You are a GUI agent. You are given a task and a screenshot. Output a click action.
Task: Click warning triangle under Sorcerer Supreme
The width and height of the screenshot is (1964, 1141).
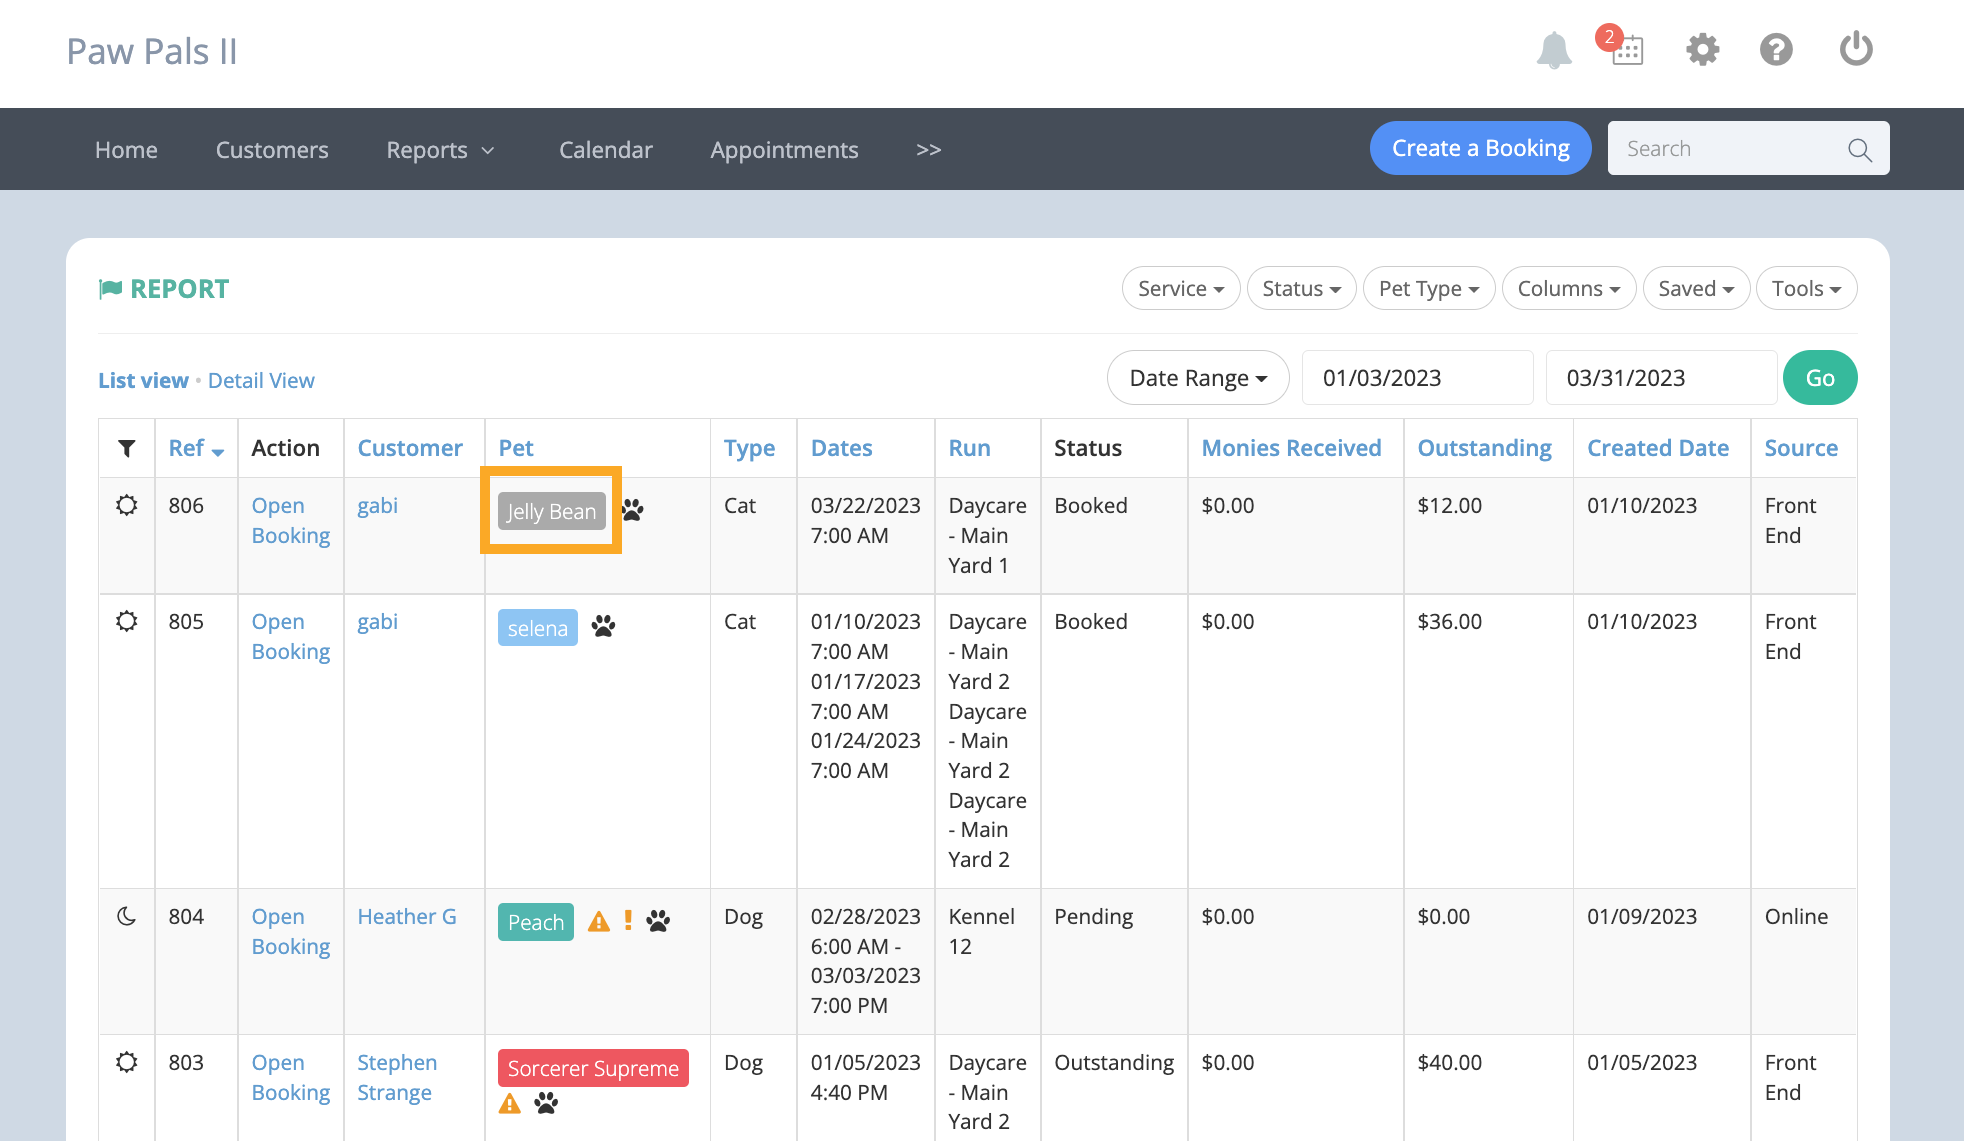click(510, 1103)
